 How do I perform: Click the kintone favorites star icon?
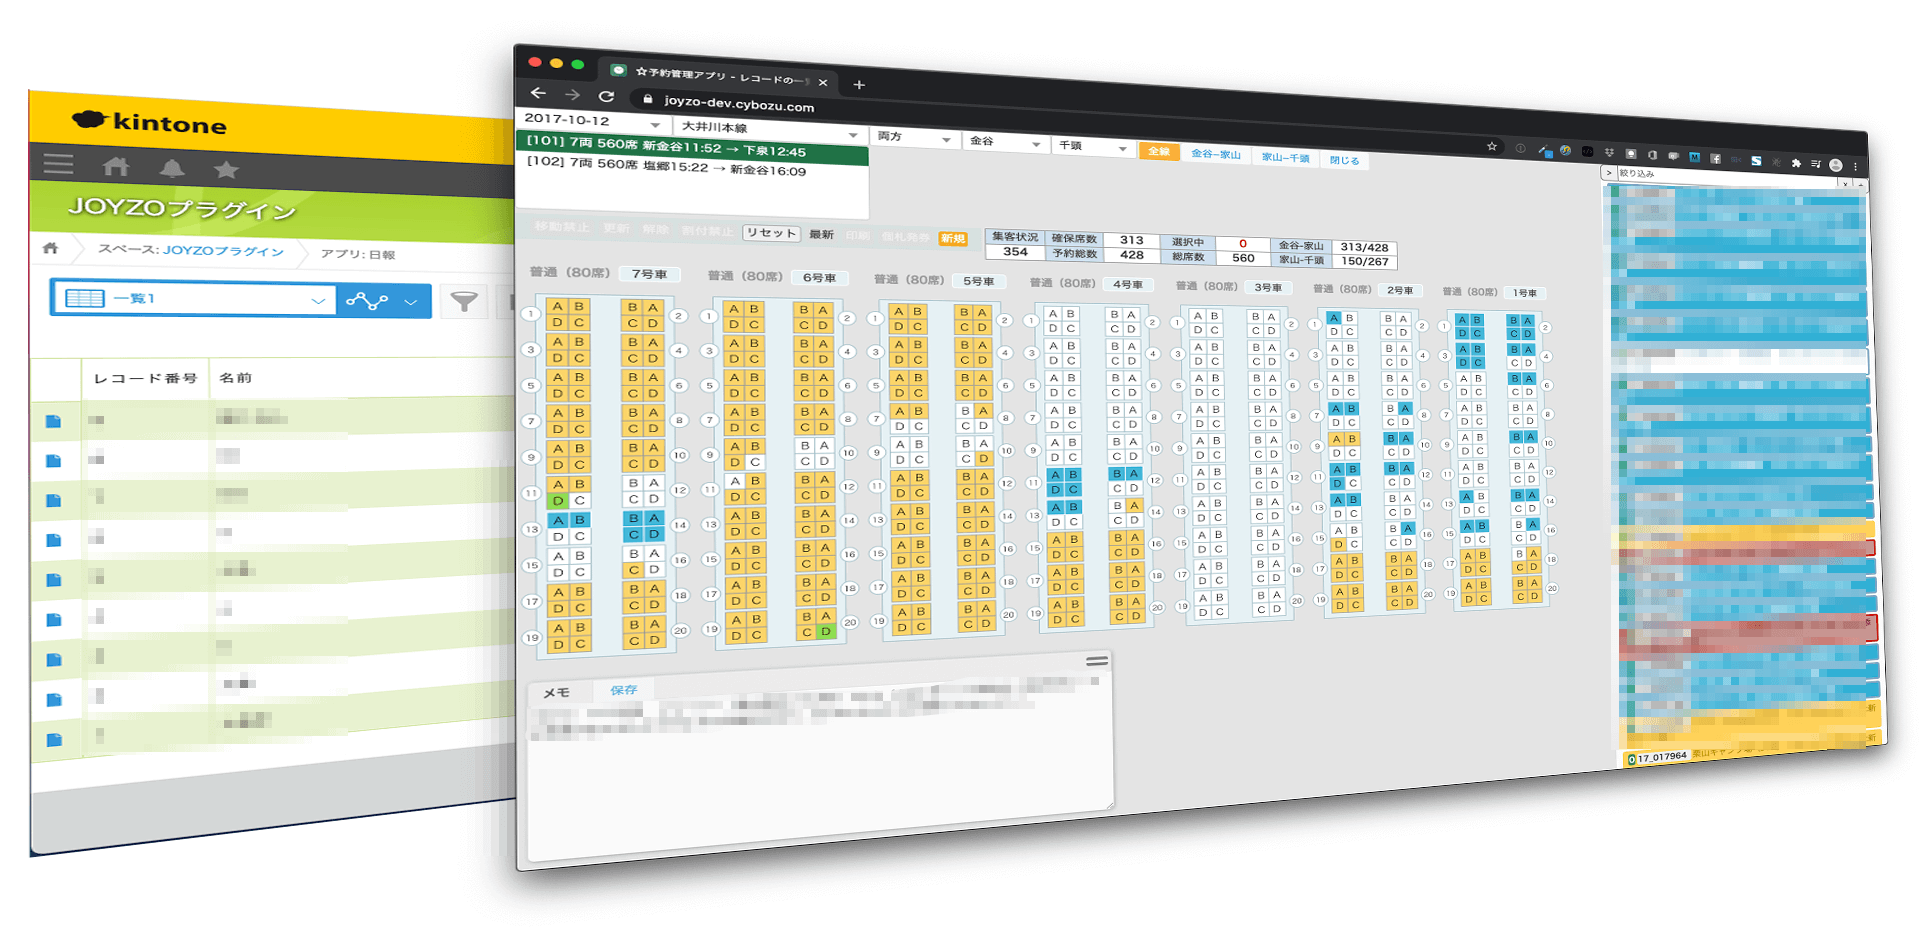click(x=226, y=170)
